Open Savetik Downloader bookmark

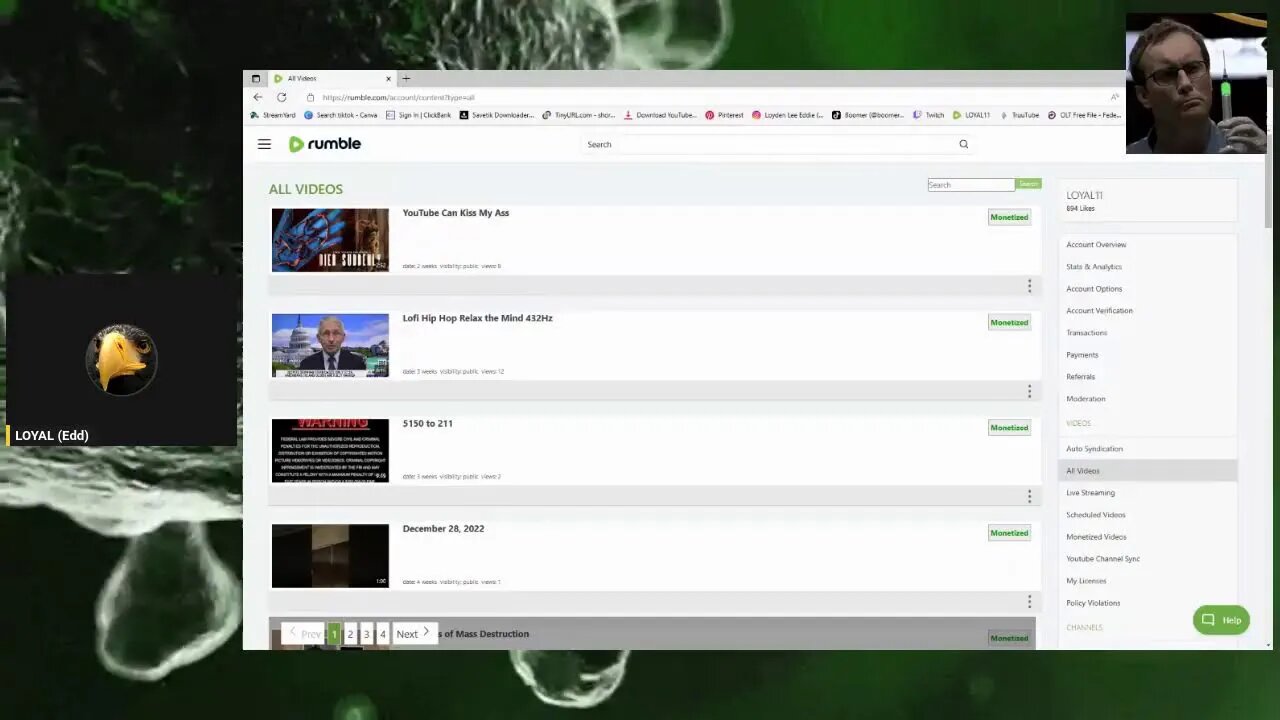497,115
